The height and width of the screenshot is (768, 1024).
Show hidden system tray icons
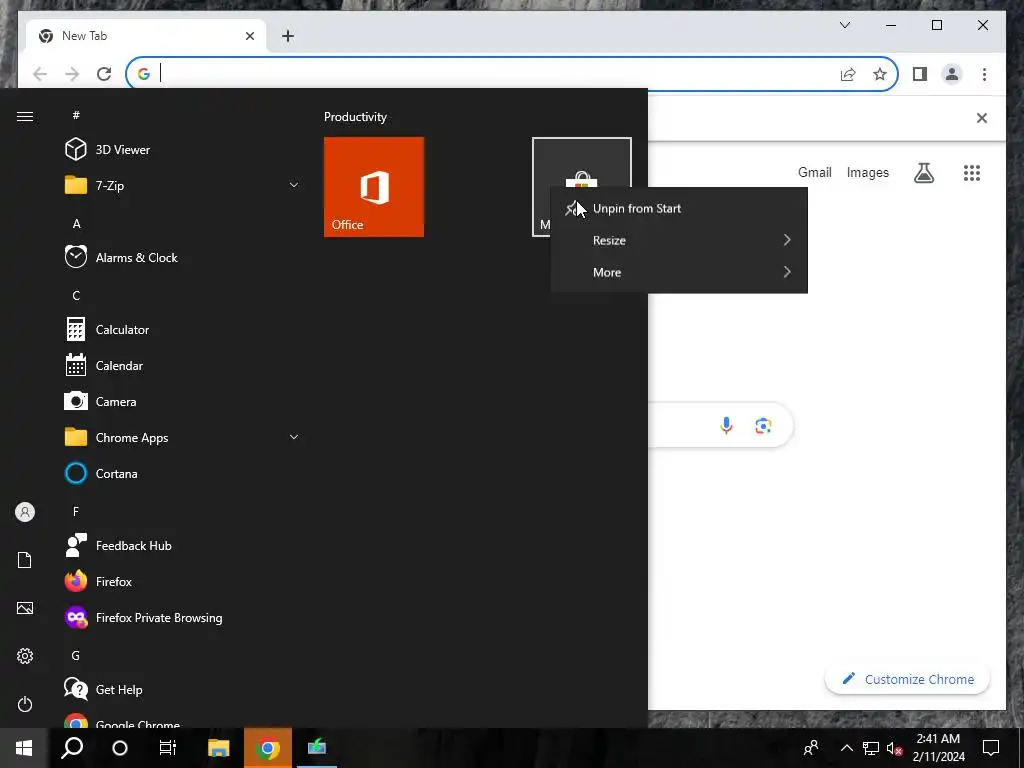pyautogui.click(x=846, y=748)
